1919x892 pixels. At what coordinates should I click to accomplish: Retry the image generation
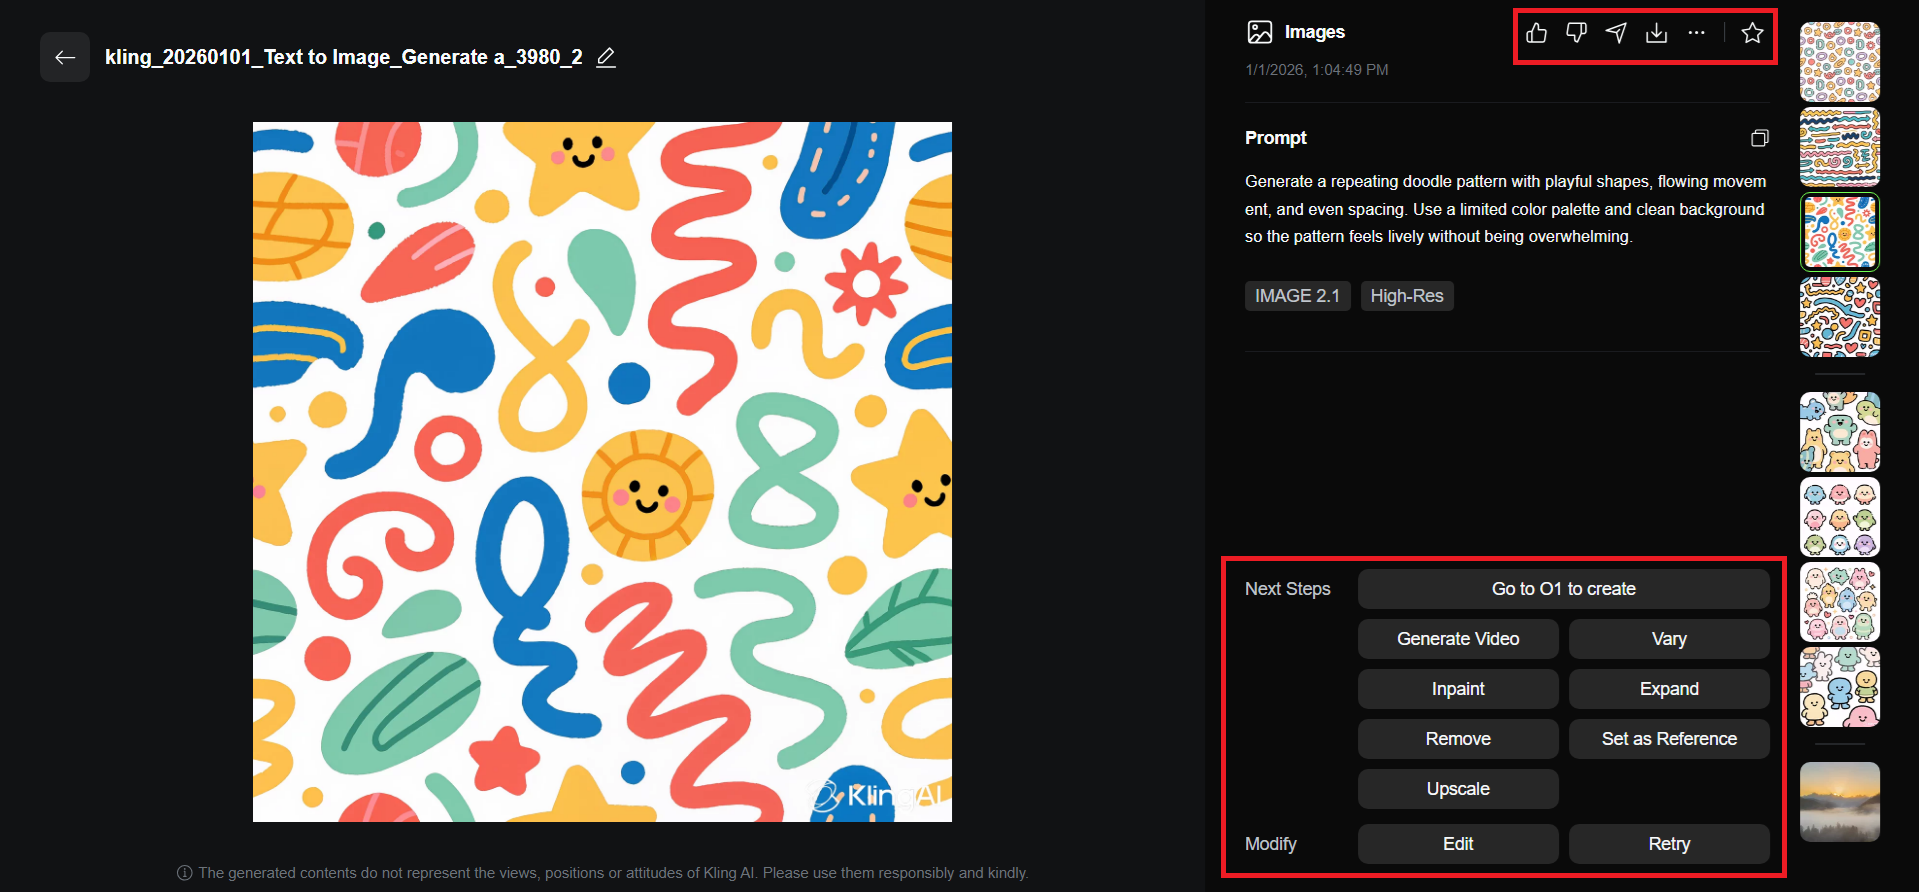(x=1669, y=844)
